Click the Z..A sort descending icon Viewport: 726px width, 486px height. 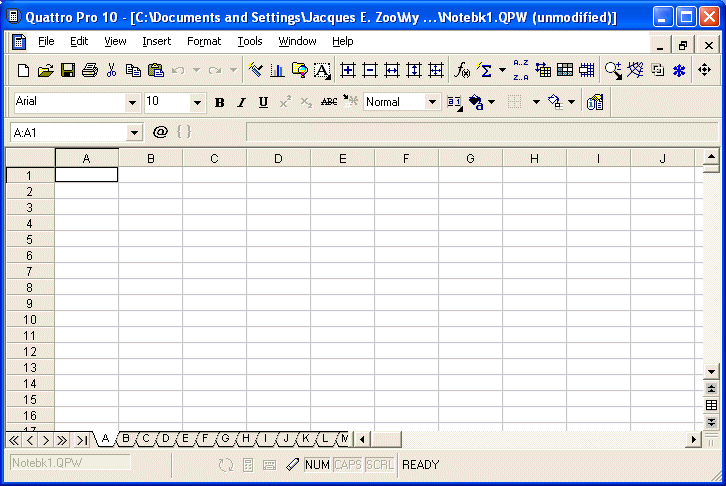[521, 77]
